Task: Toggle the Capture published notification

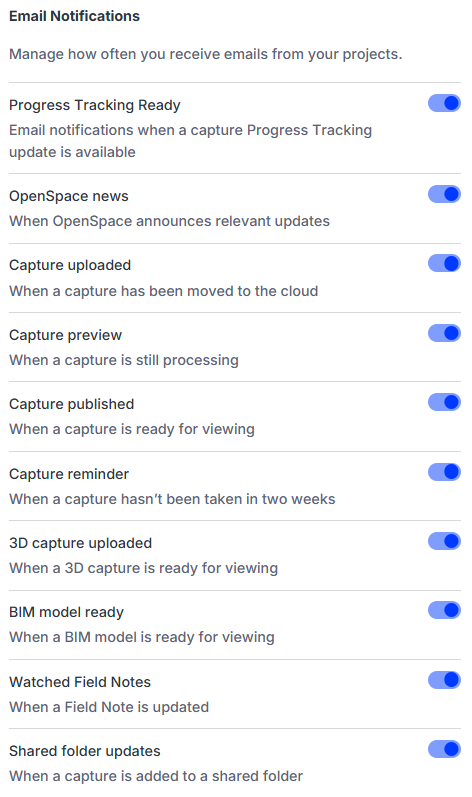Action: click(444, 402)
